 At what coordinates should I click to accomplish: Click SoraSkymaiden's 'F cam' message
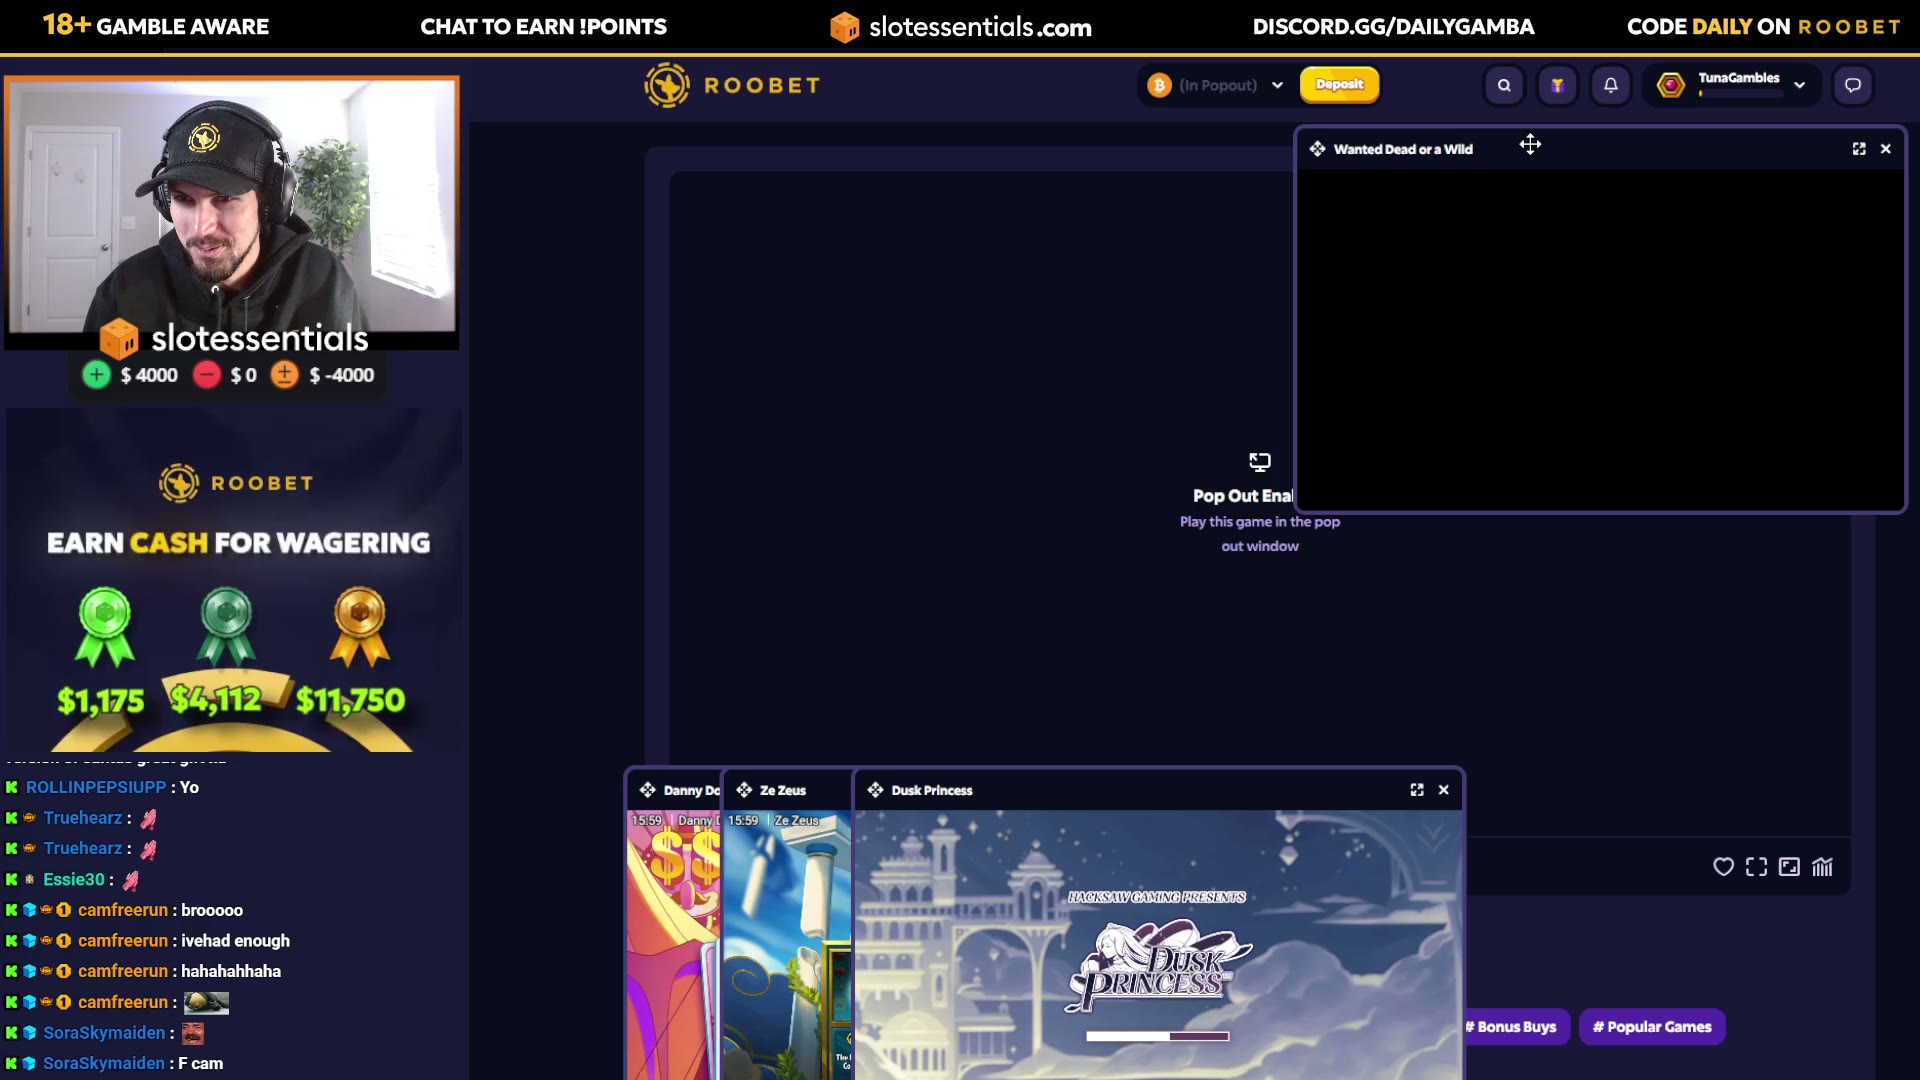pyautogui.click(x=200, y=1064)
